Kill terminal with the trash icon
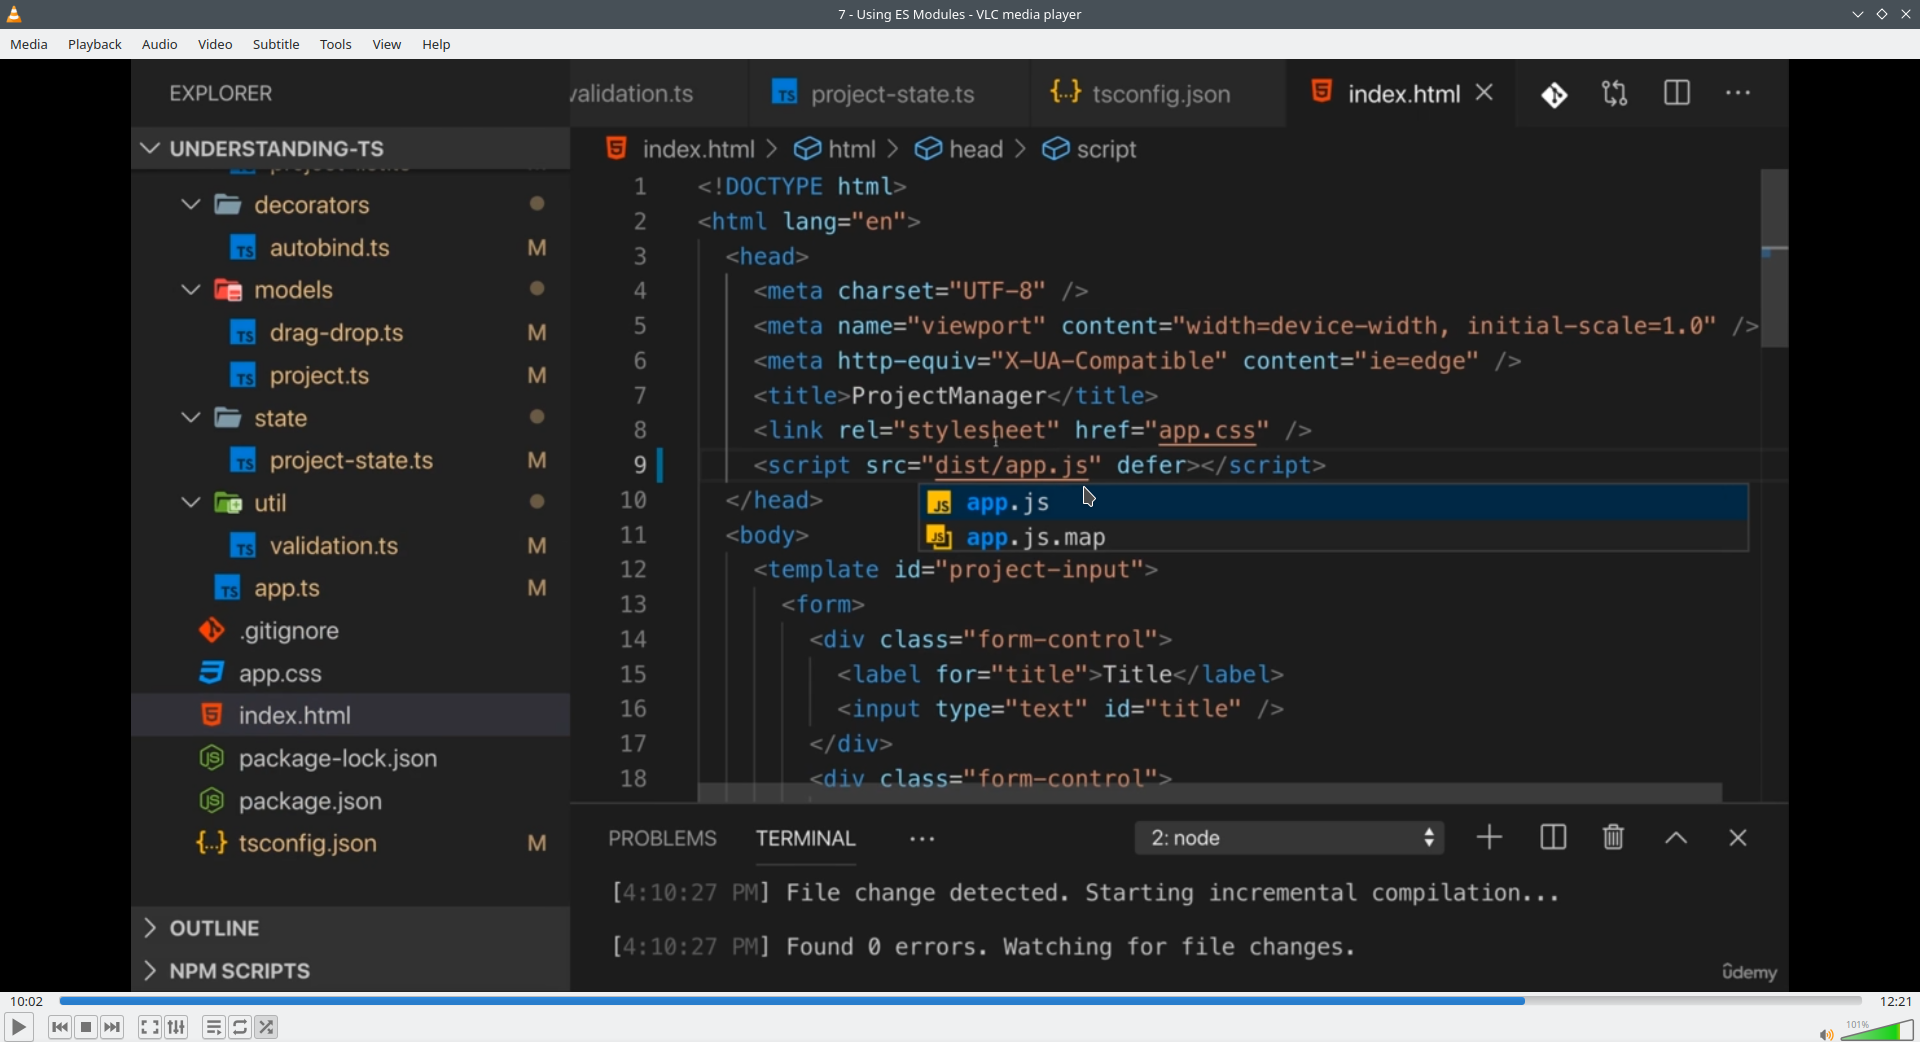Image resolution: width=1920 pixels, height=1042 pixels. tap(1614, 837)
